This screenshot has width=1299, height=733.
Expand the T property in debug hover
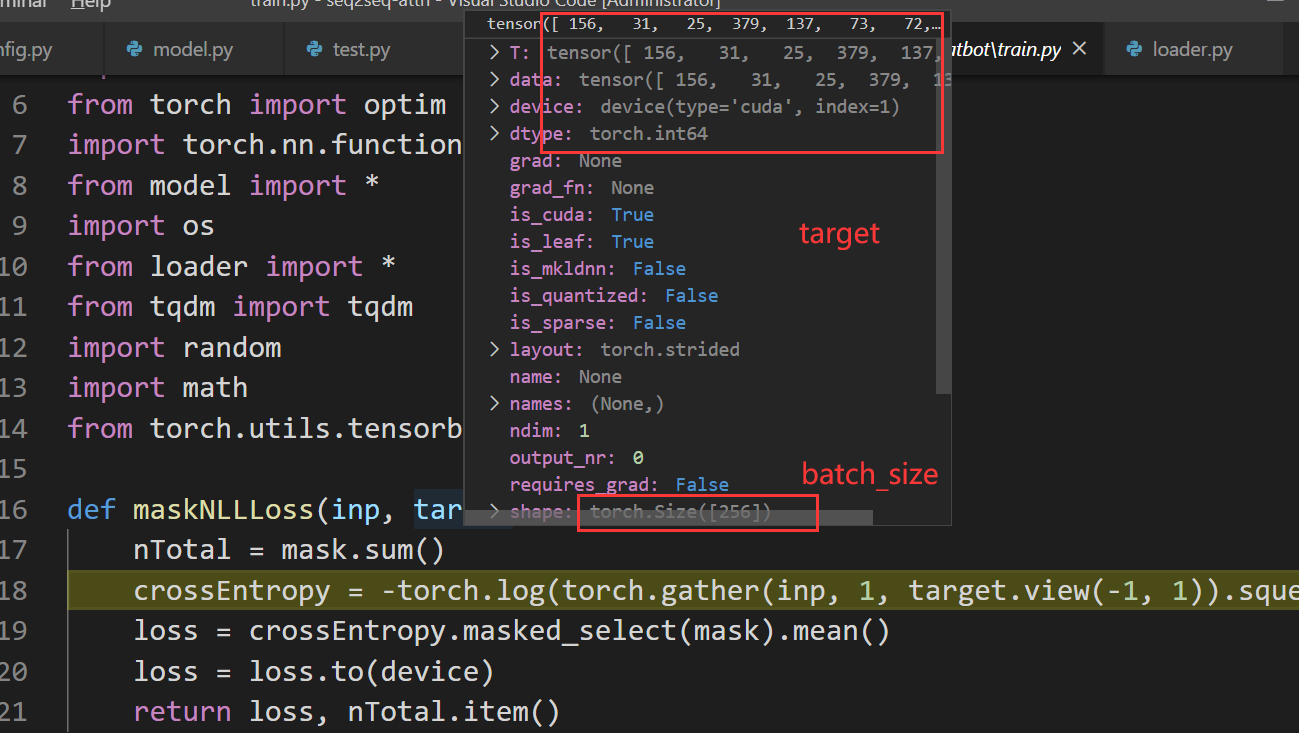click(494, 53)
